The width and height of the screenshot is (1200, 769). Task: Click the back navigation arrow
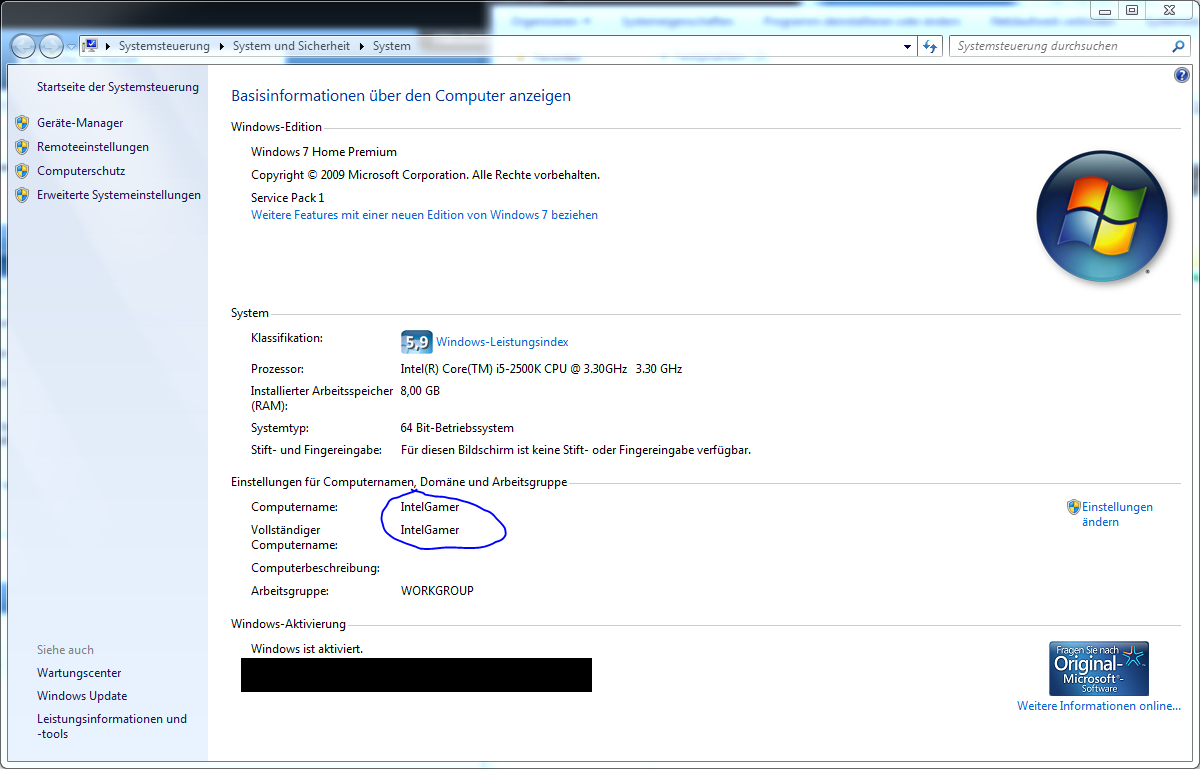pyautogui.click(x=23, y=46)
